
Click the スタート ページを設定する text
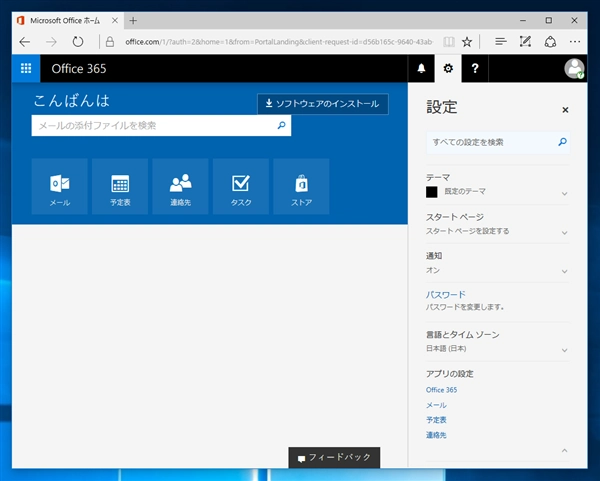pyautogui.click(x=468, y=231)
